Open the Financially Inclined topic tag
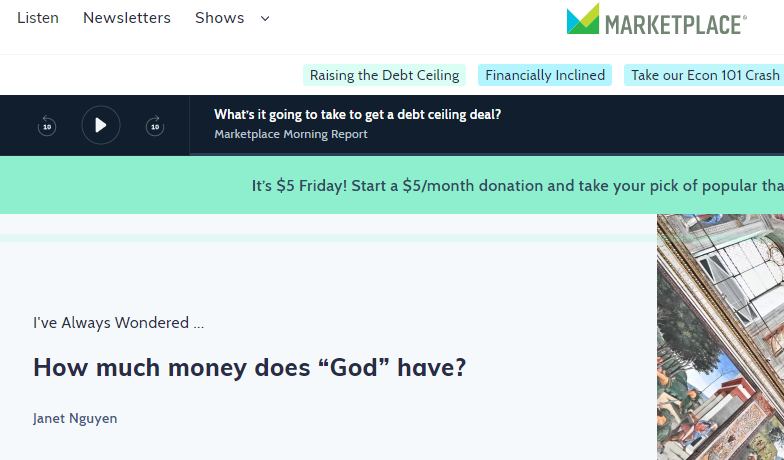 coord(545,75)
